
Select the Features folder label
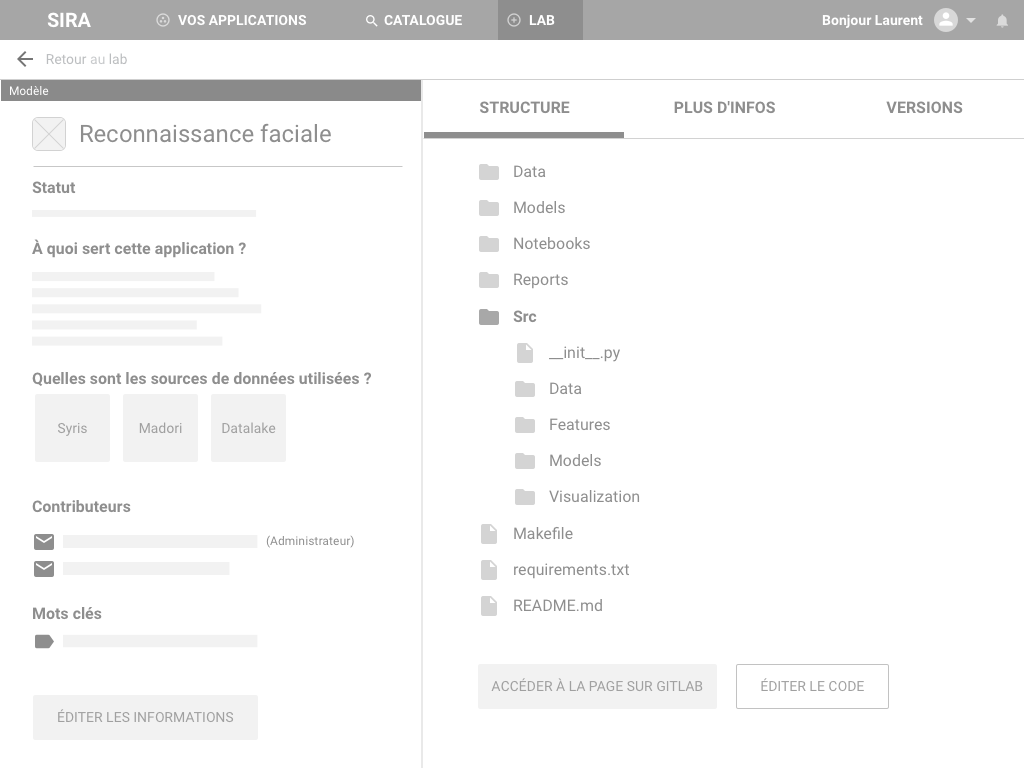[x=579, y=424]
